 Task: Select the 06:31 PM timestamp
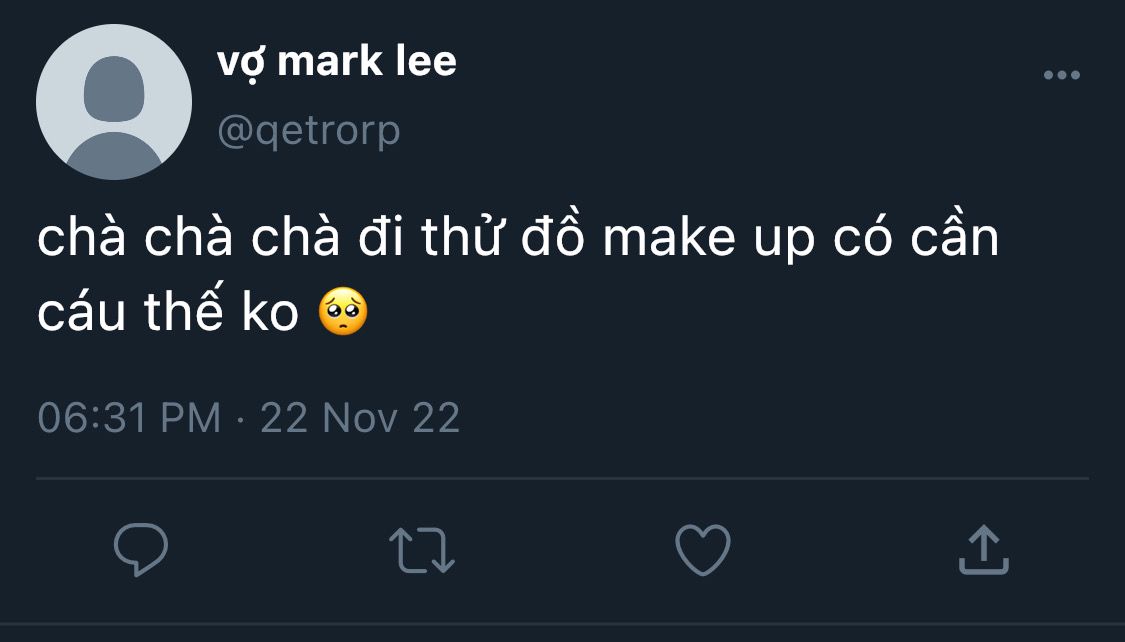point(129,417)
